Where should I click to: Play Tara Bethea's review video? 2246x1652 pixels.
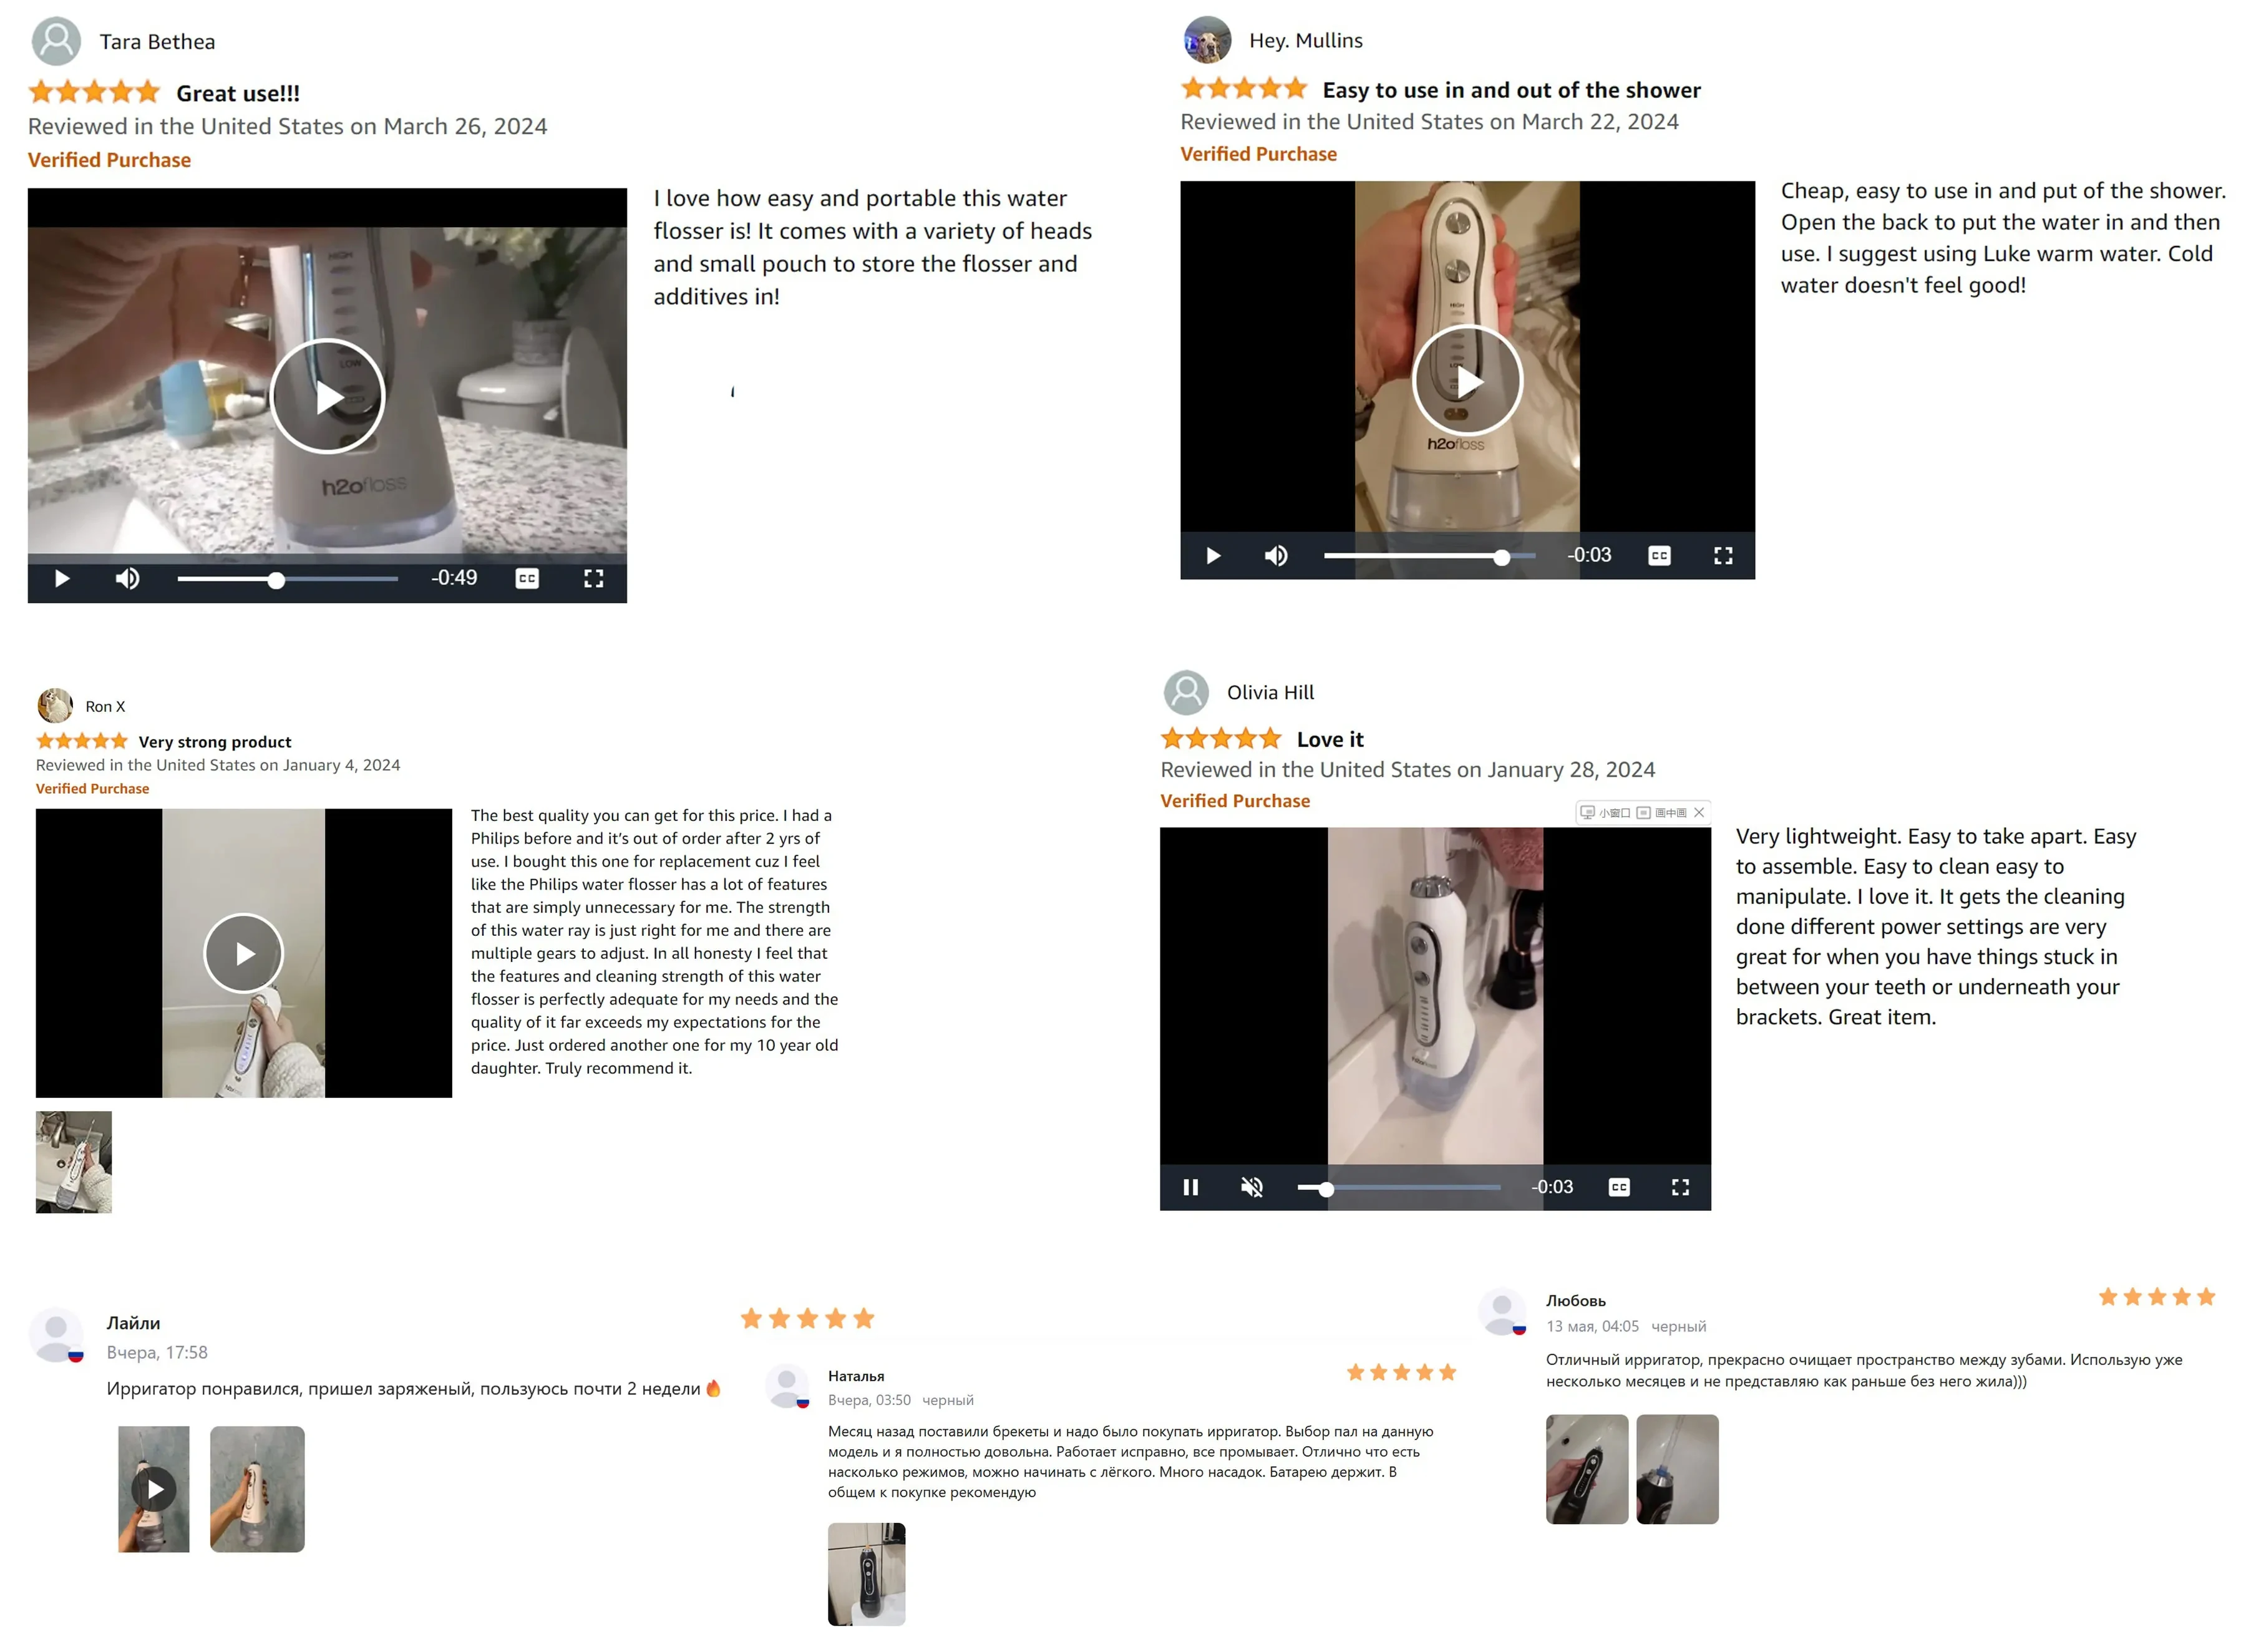(x=326, y=397)
